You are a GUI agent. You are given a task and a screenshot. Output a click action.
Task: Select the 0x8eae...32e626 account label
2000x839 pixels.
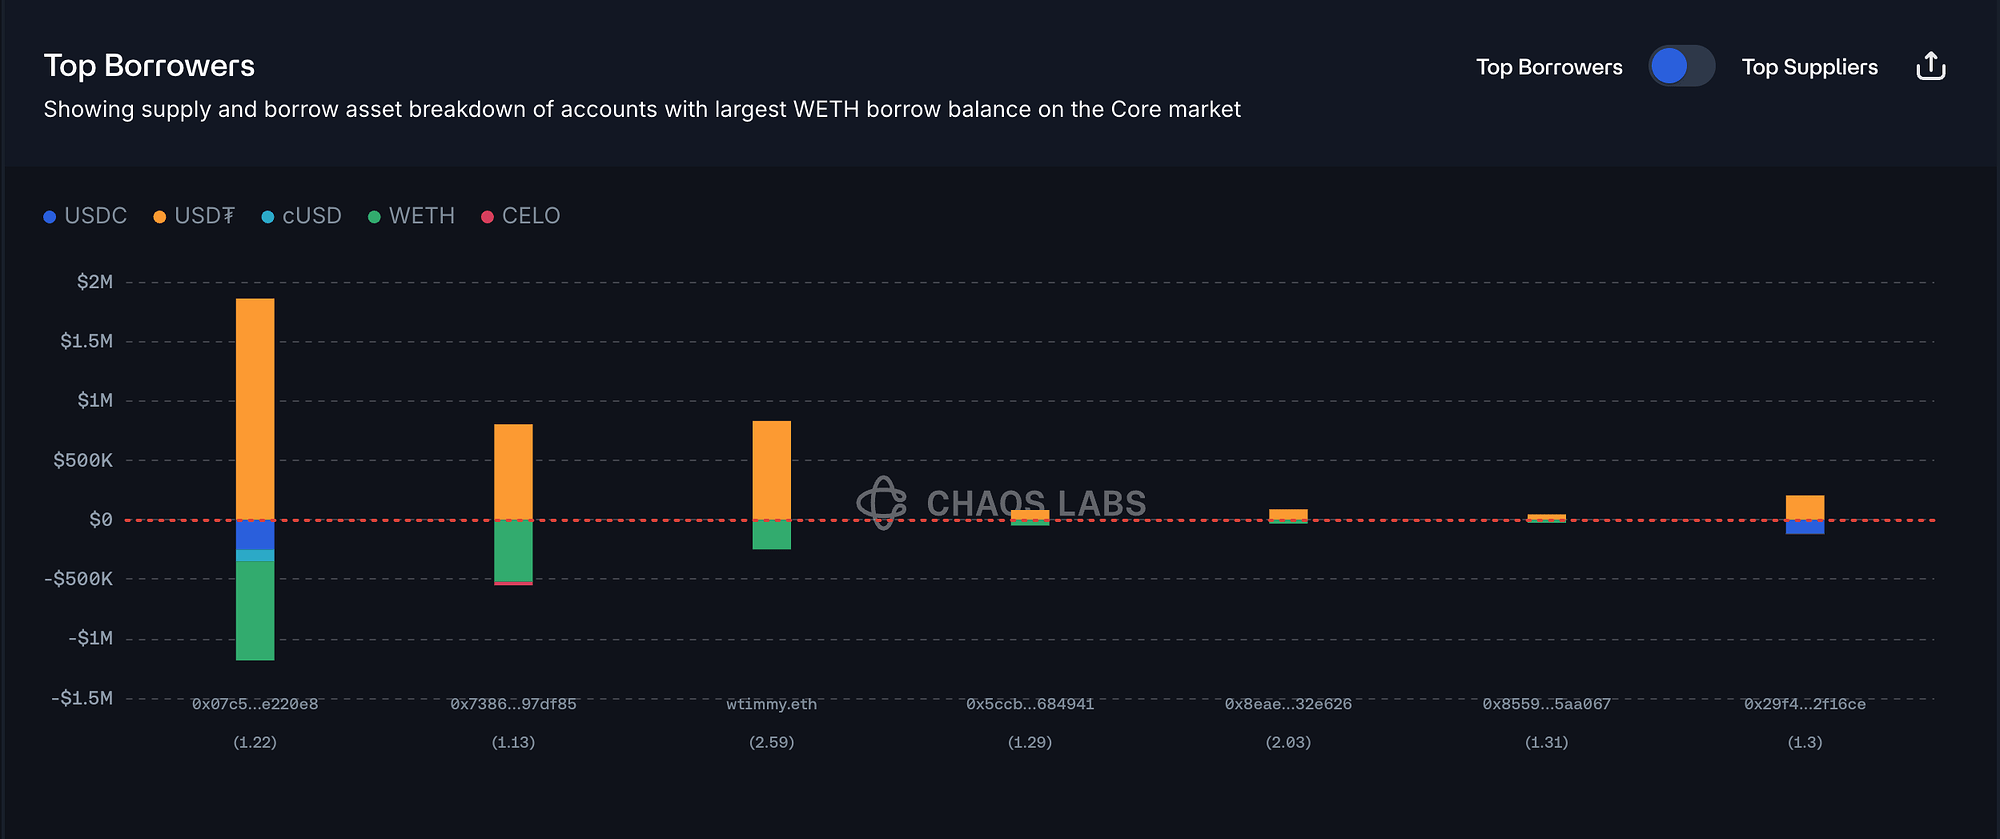tap(1288, 704)
